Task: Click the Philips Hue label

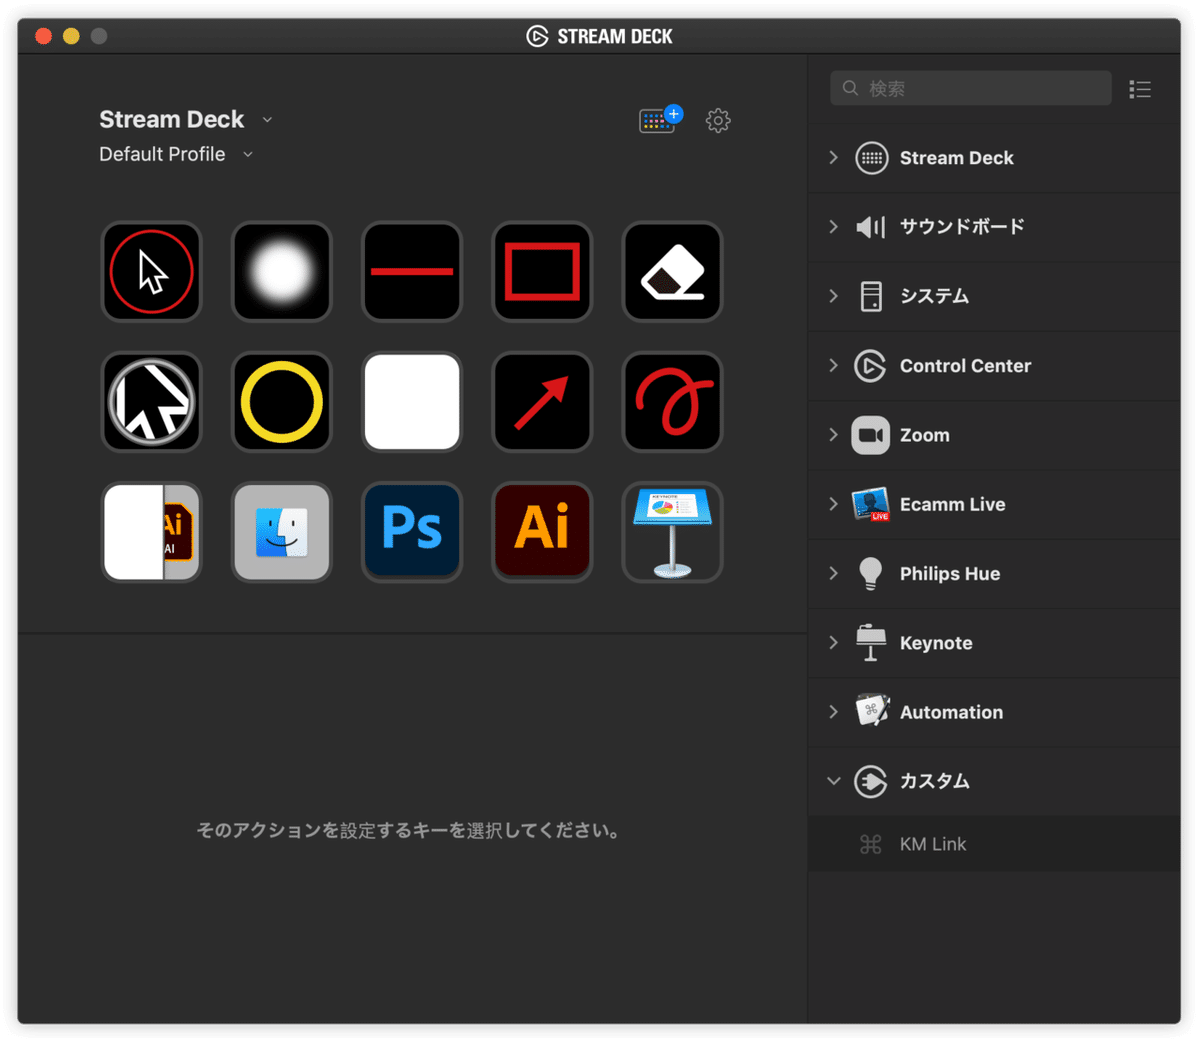Action: (x=950, y=574)
